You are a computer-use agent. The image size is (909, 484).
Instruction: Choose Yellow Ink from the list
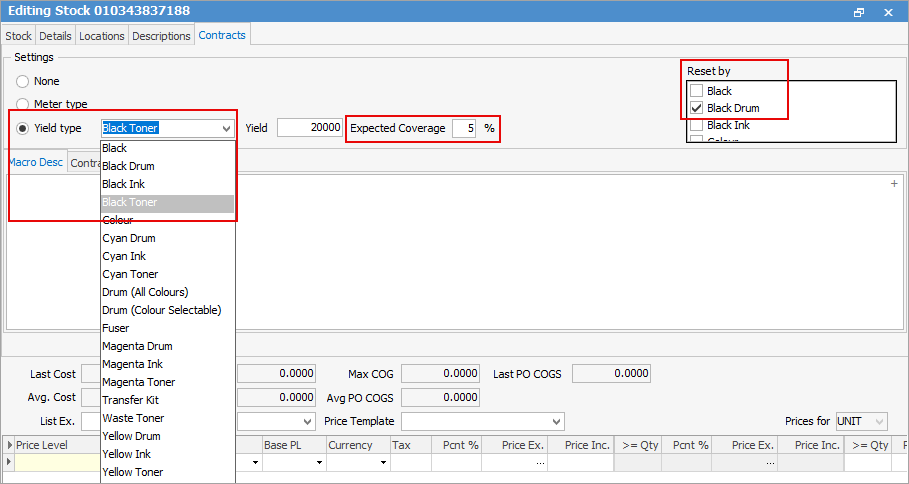168,454
